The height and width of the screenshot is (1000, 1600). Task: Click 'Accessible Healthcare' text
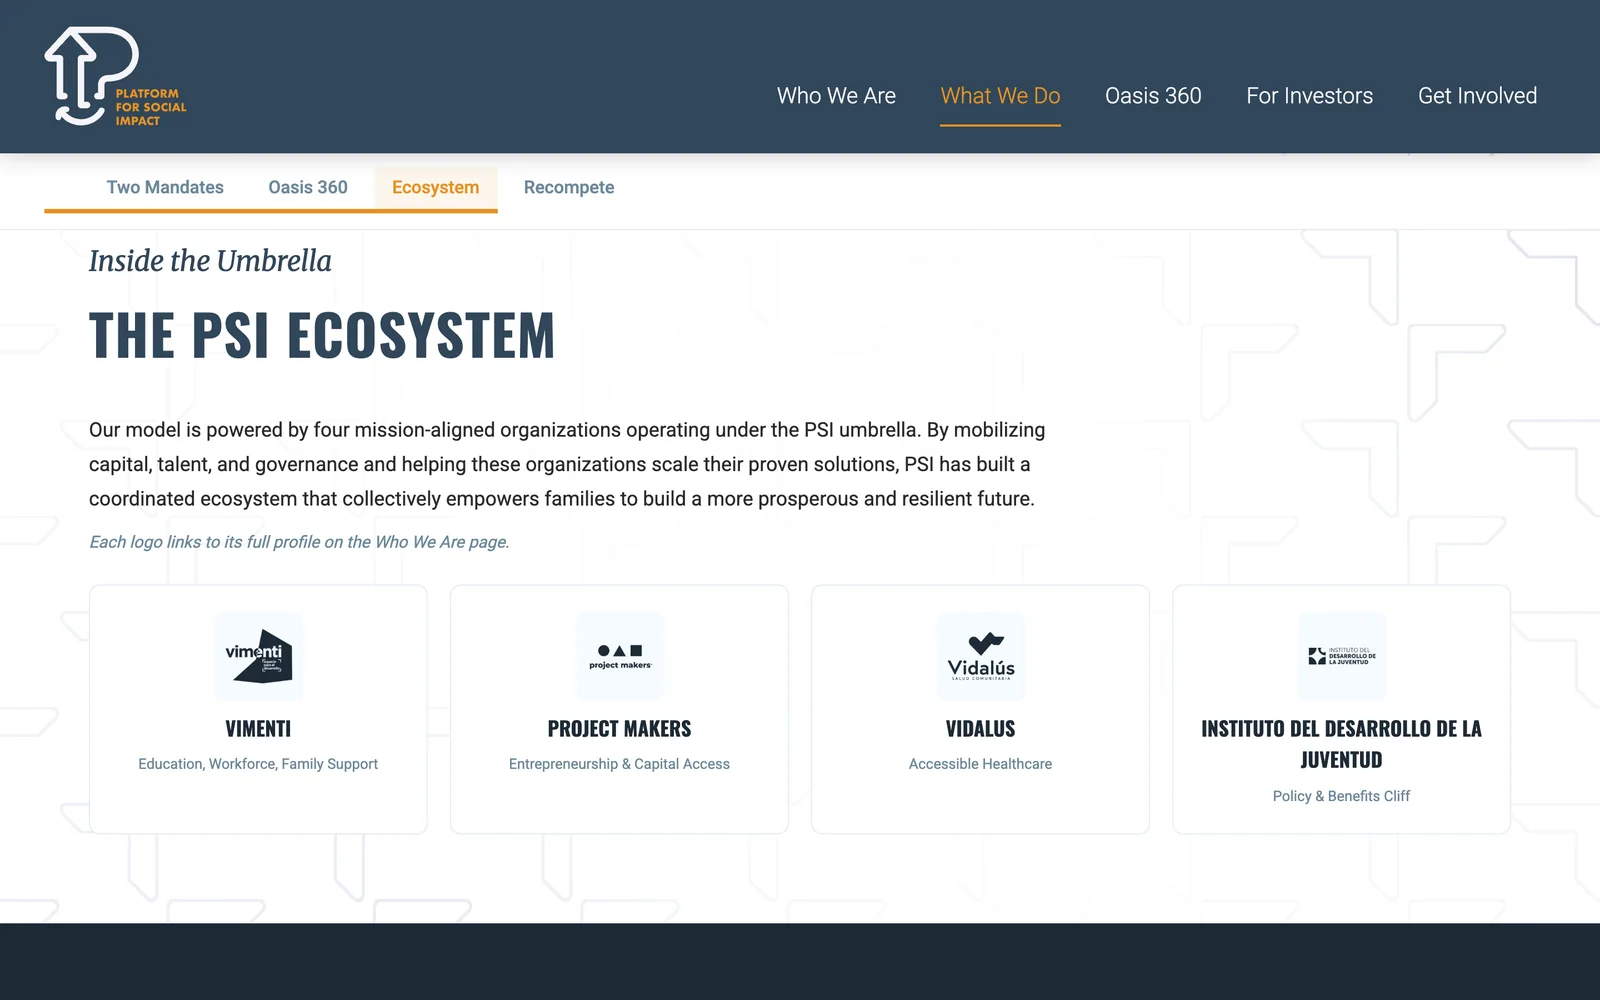pyautogui.click(x=980, y=764)
